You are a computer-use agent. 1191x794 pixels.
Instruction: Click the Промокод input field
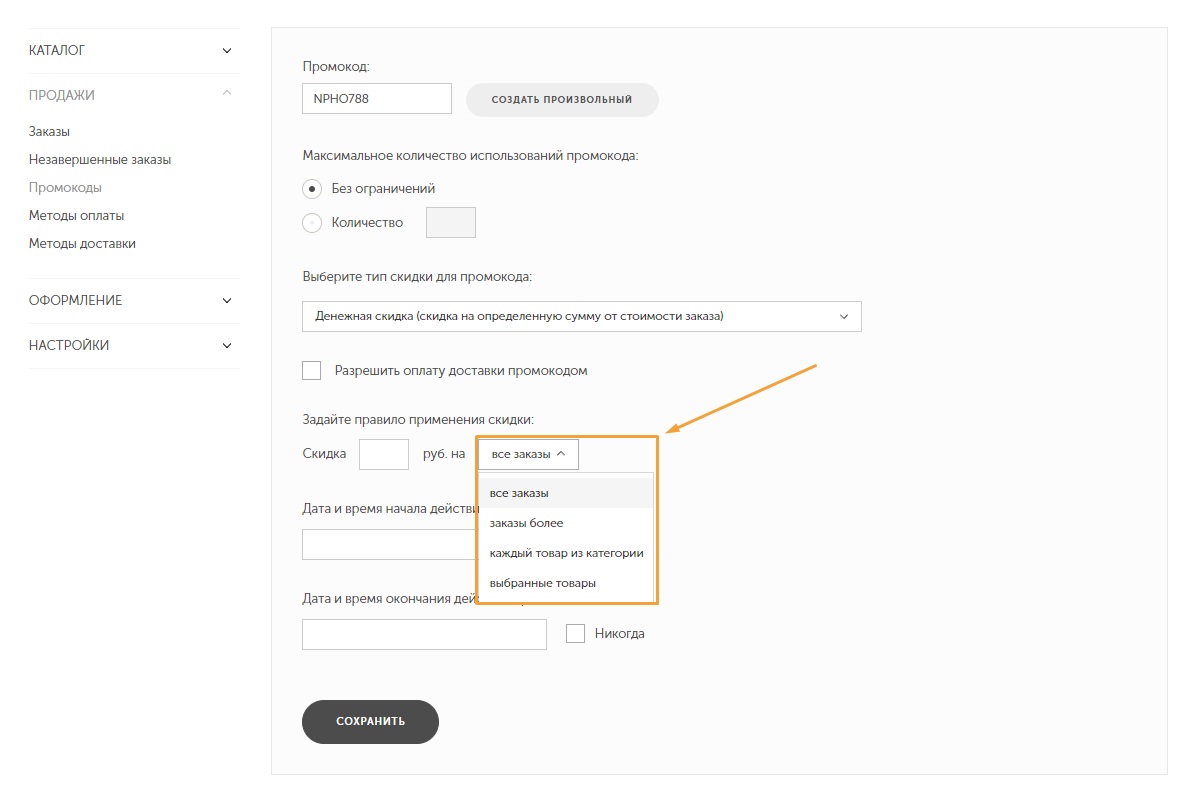point(377,99)
